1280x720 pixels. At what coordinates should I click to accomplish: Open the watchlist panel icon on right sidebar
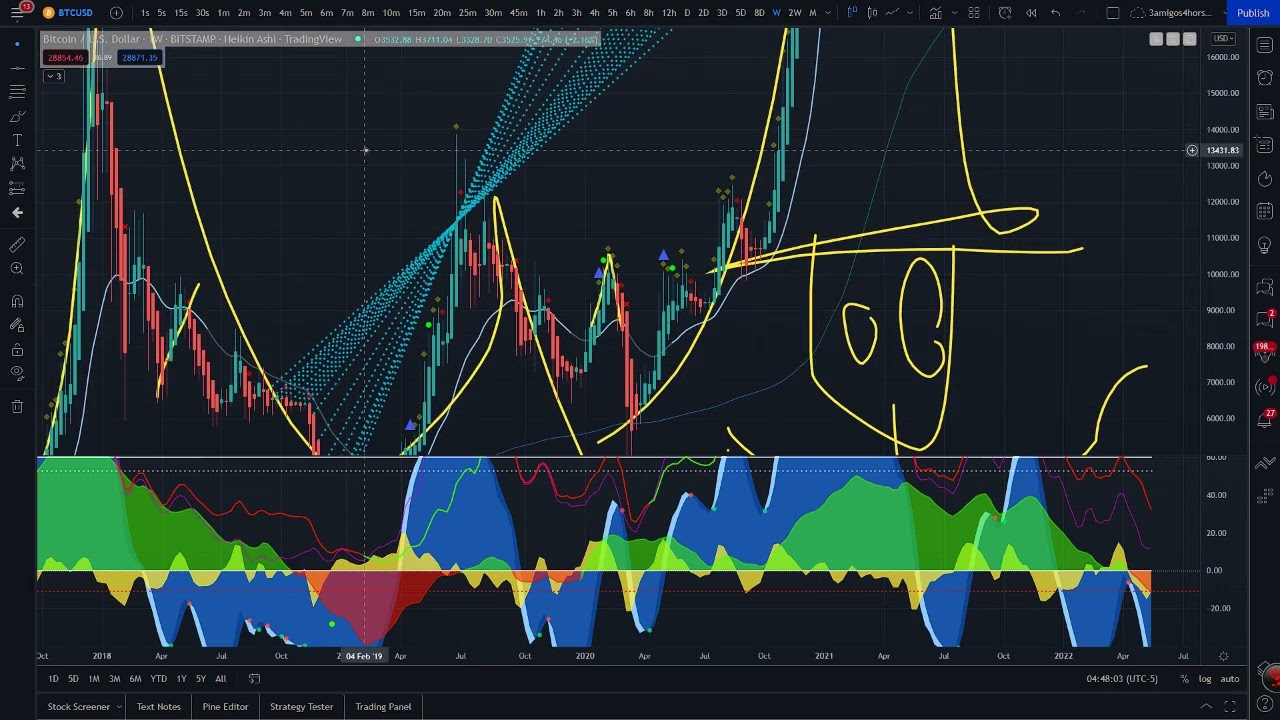tap(1265, 45)
